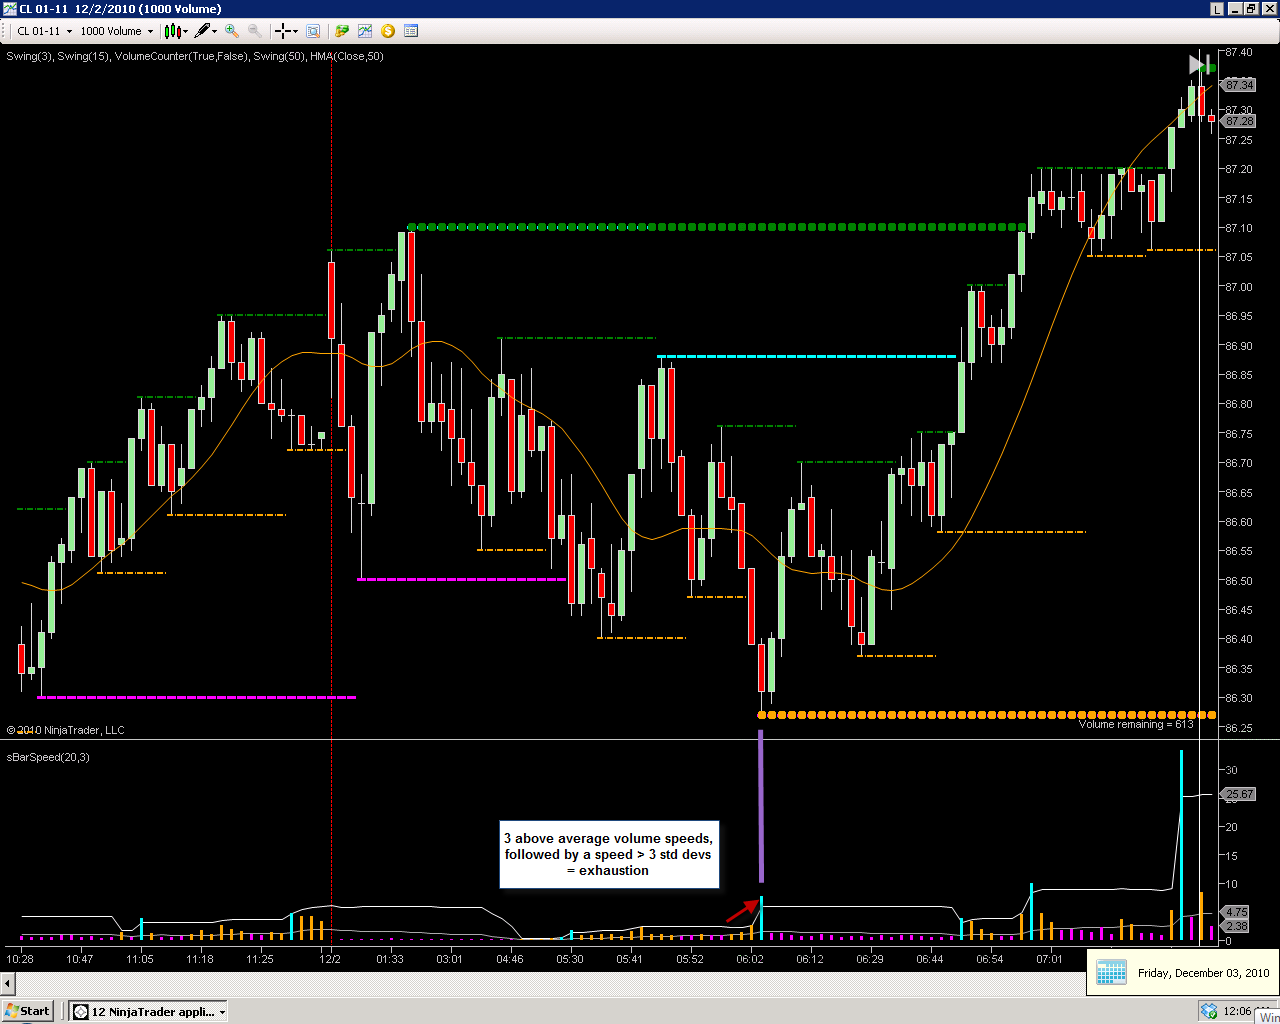Click the greyed zoom out magnifier
Viewport: 1280px width, 1024px height.
tap(255, 31)
